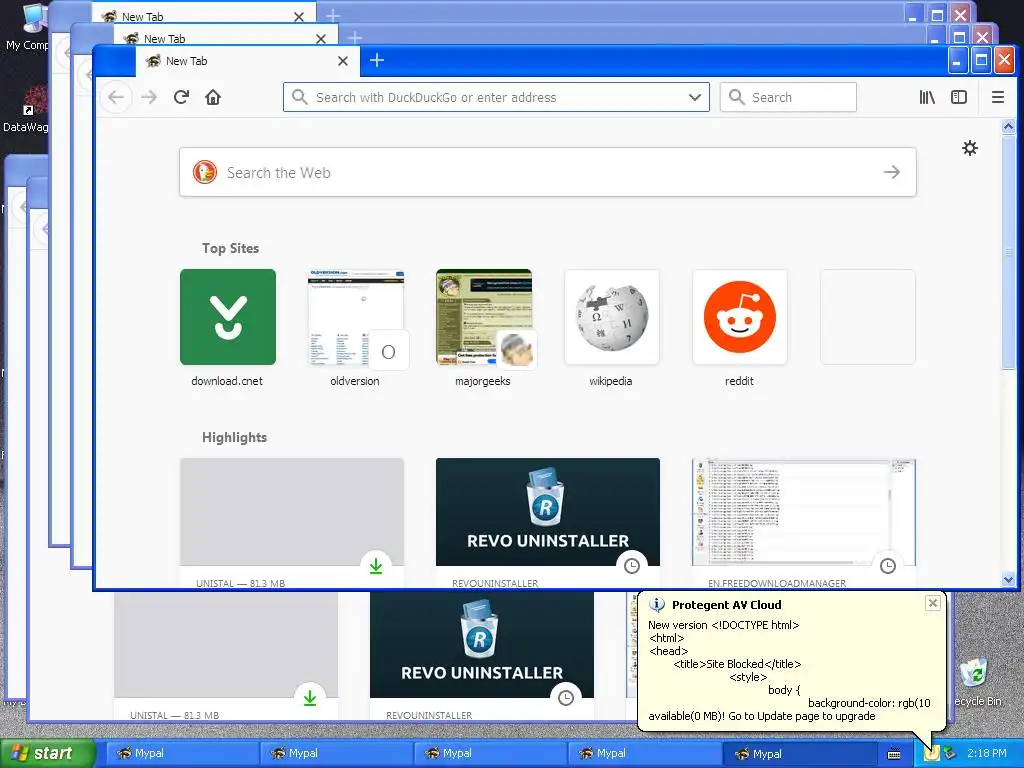Go back using the back arrow in the front Mypal window
This screenshot has width=1024, height=768.
pyautogui.click(x=116, y=97)
